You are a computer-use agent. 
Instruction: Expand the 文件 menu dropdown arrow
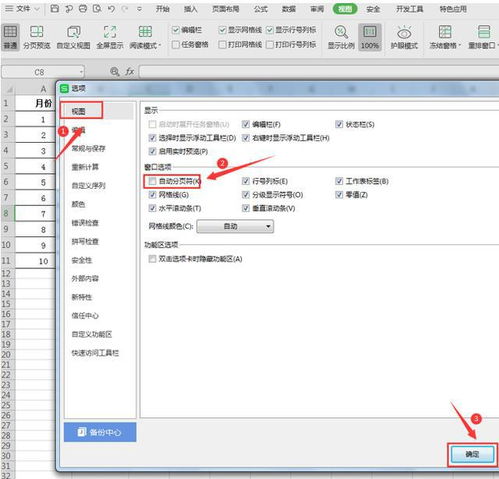pyautogui.click(x=37, y=9)
